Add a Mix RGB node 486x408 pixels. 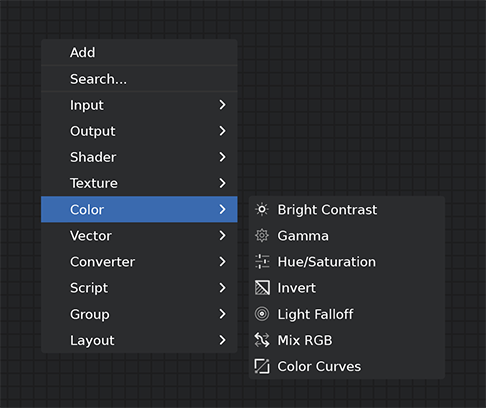pyautogui.click(x=347, y=340)
